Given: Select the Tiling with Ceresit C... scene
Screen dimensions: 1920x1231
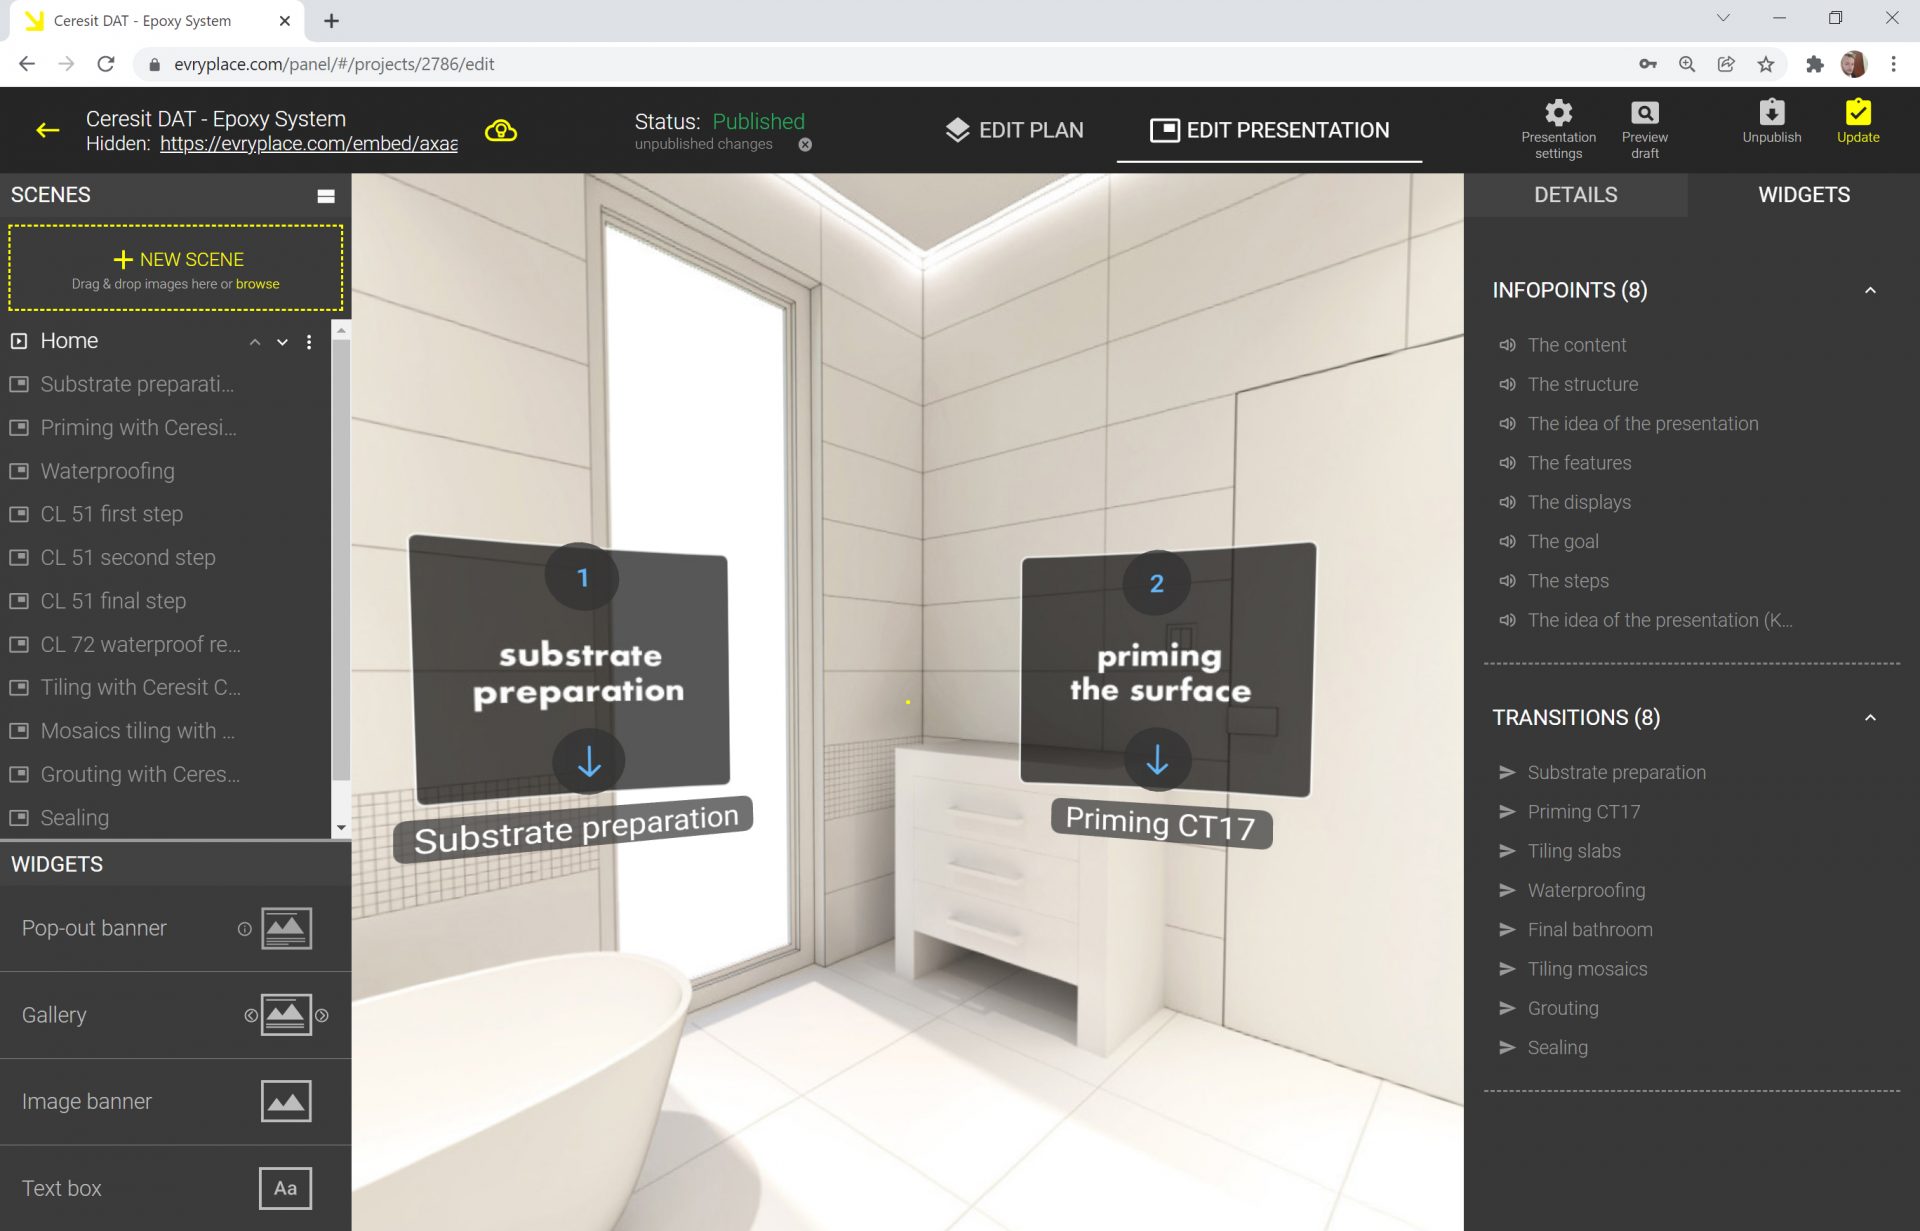Looking at the screenshot, I should point(140,688).
